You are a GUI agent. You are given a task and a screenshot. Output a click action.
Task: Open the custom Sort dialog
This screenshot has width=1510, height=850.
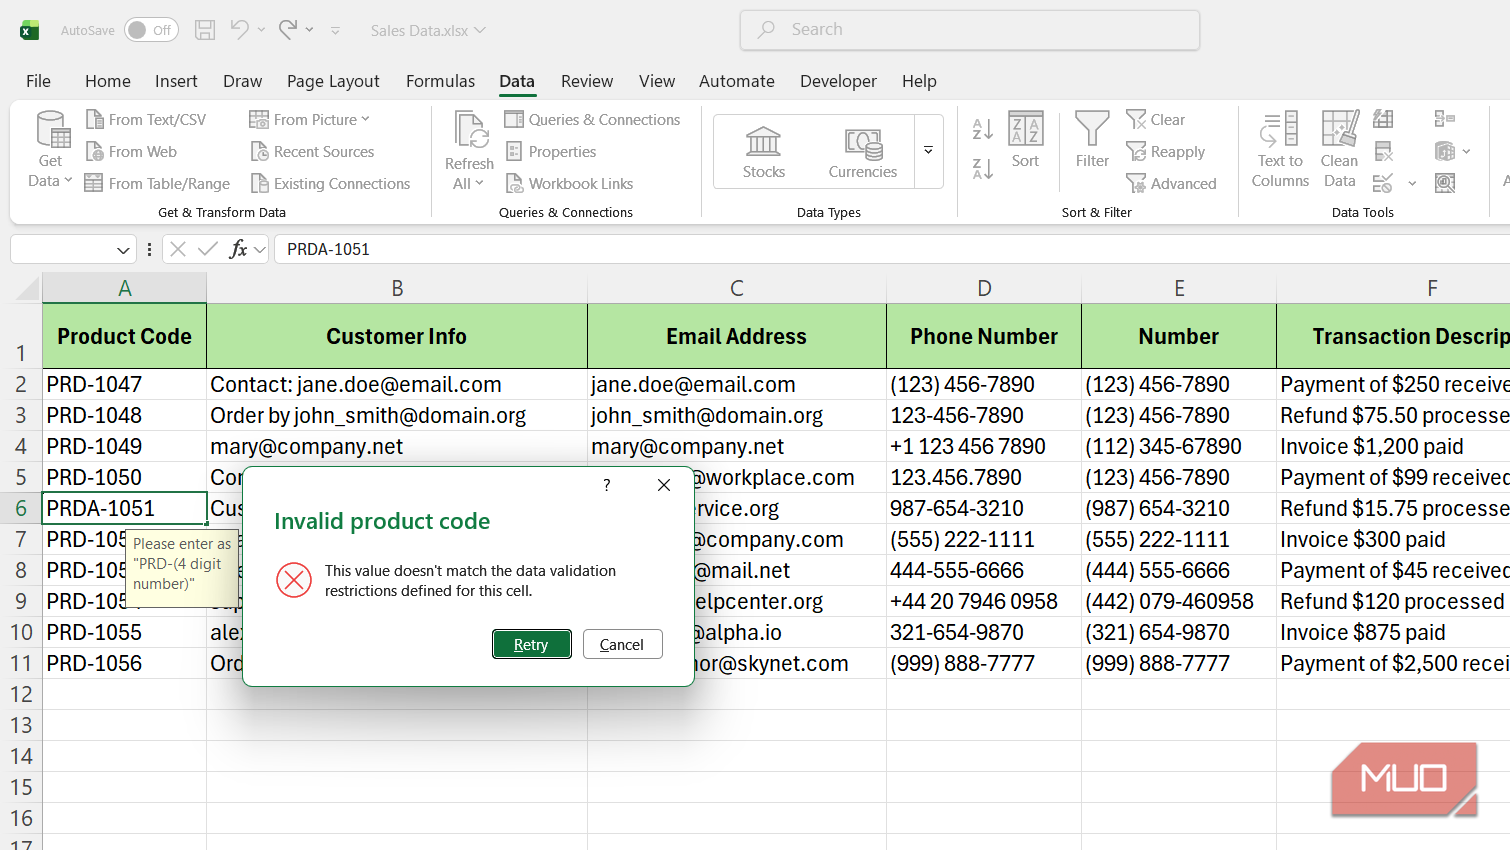point(1026,140)
